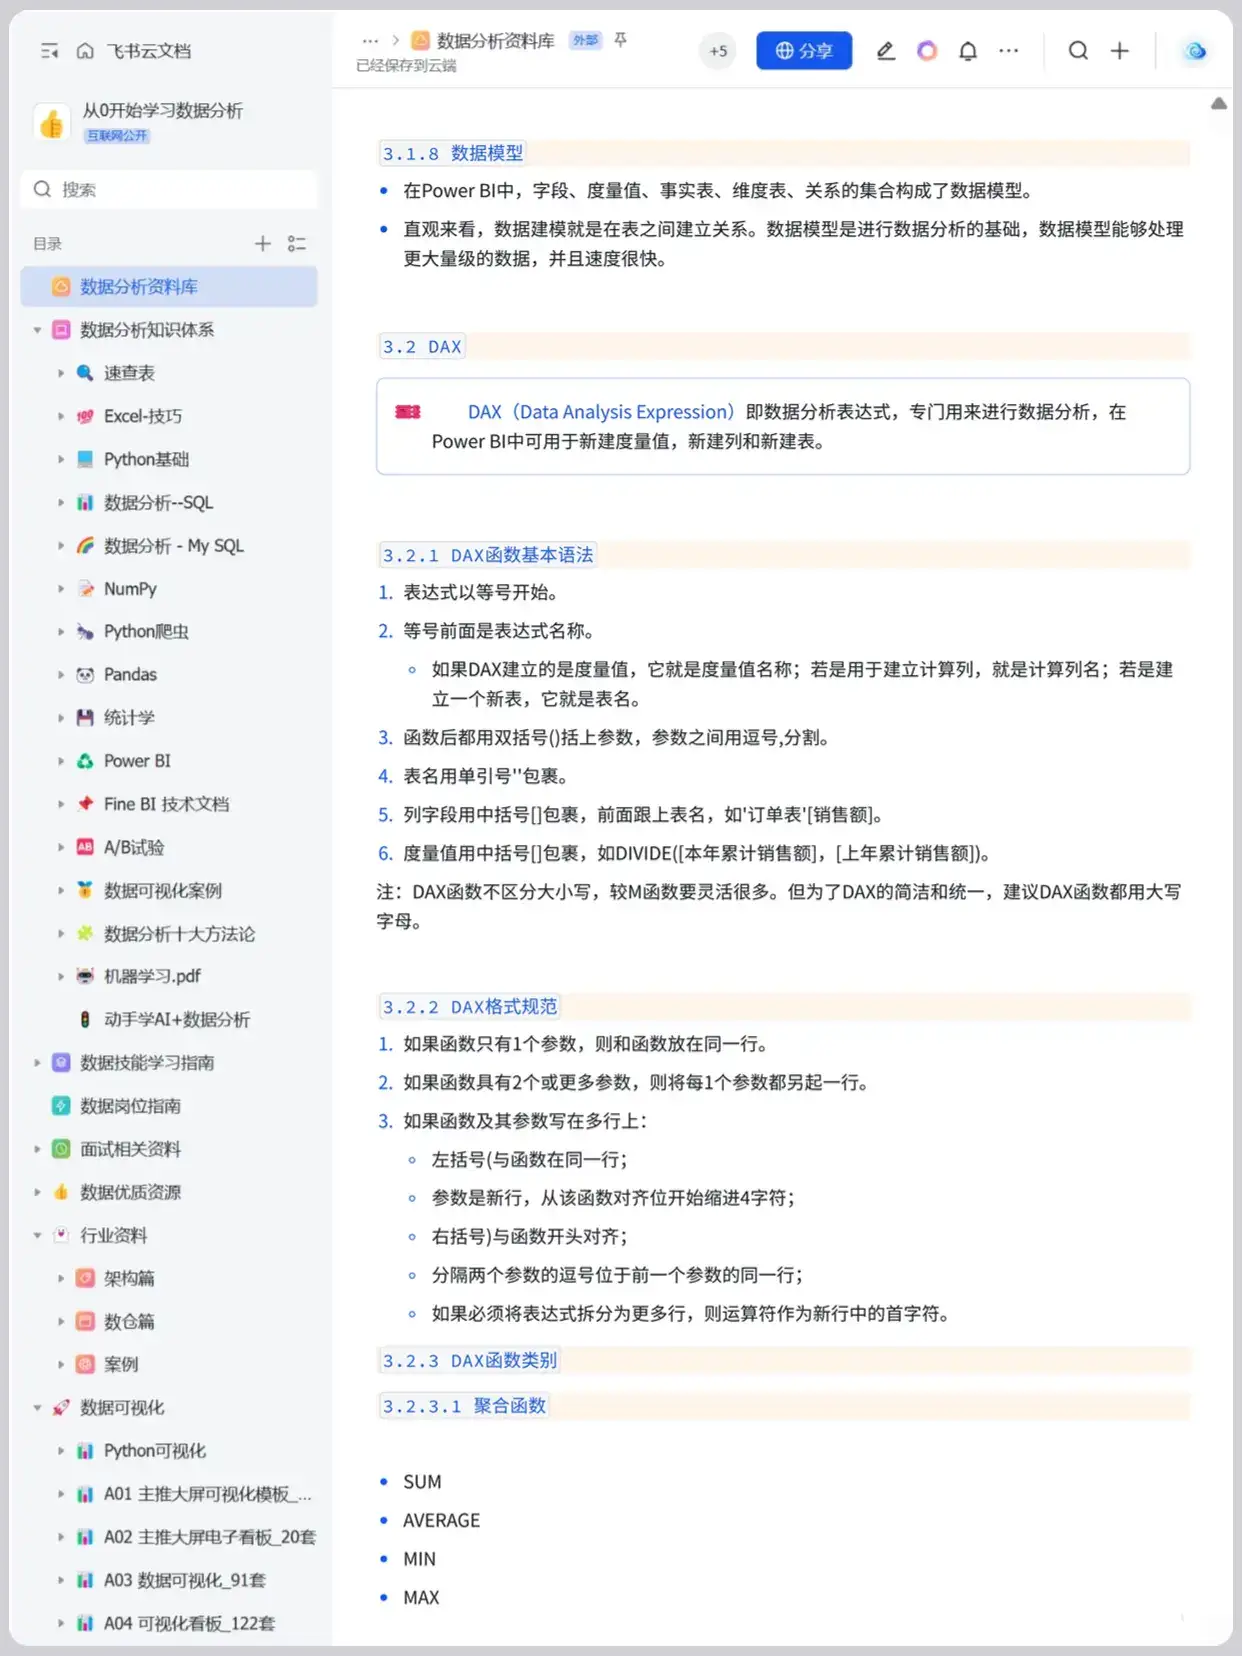Open 数据岗位指南 page
1242x1656 pixels.
pyautogui.click(x=130, y=1106)
